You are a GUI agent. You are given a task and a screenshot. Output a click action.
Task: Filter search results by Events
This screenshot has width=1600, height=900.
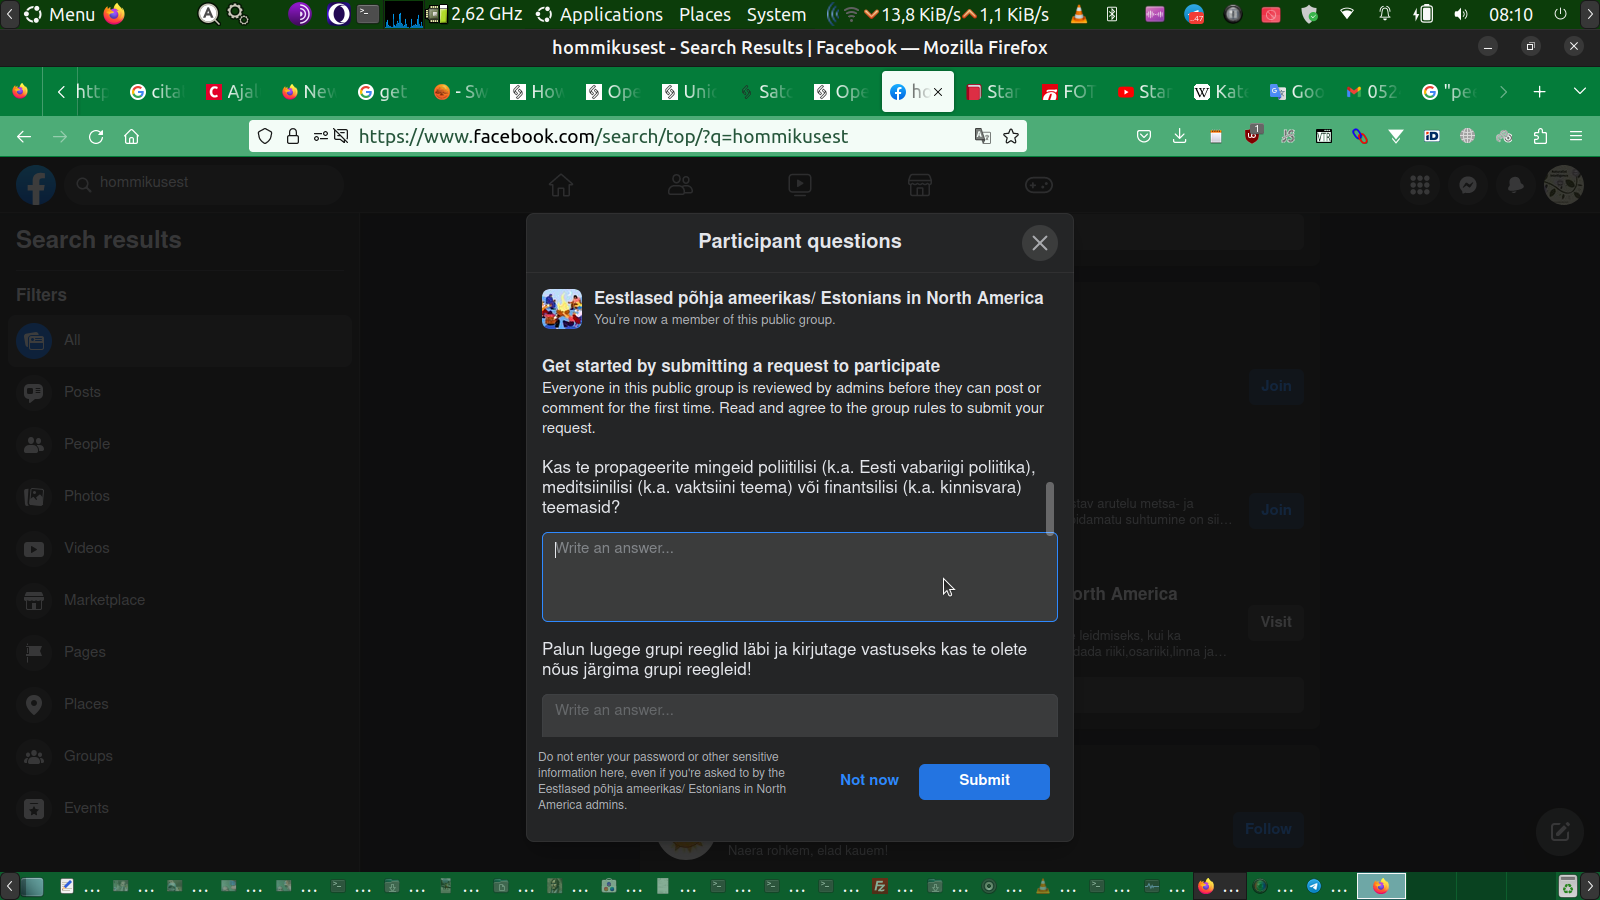(180, 808)
